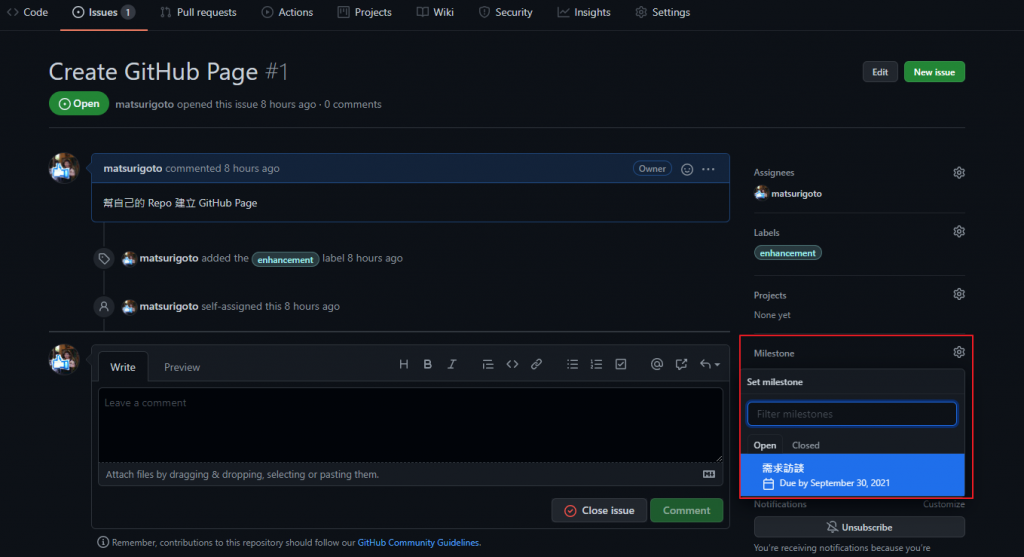This screenshot has height=557, width=1024.
Task: Click the enhancement label in sidebar
Action: (x=788, y=253)
